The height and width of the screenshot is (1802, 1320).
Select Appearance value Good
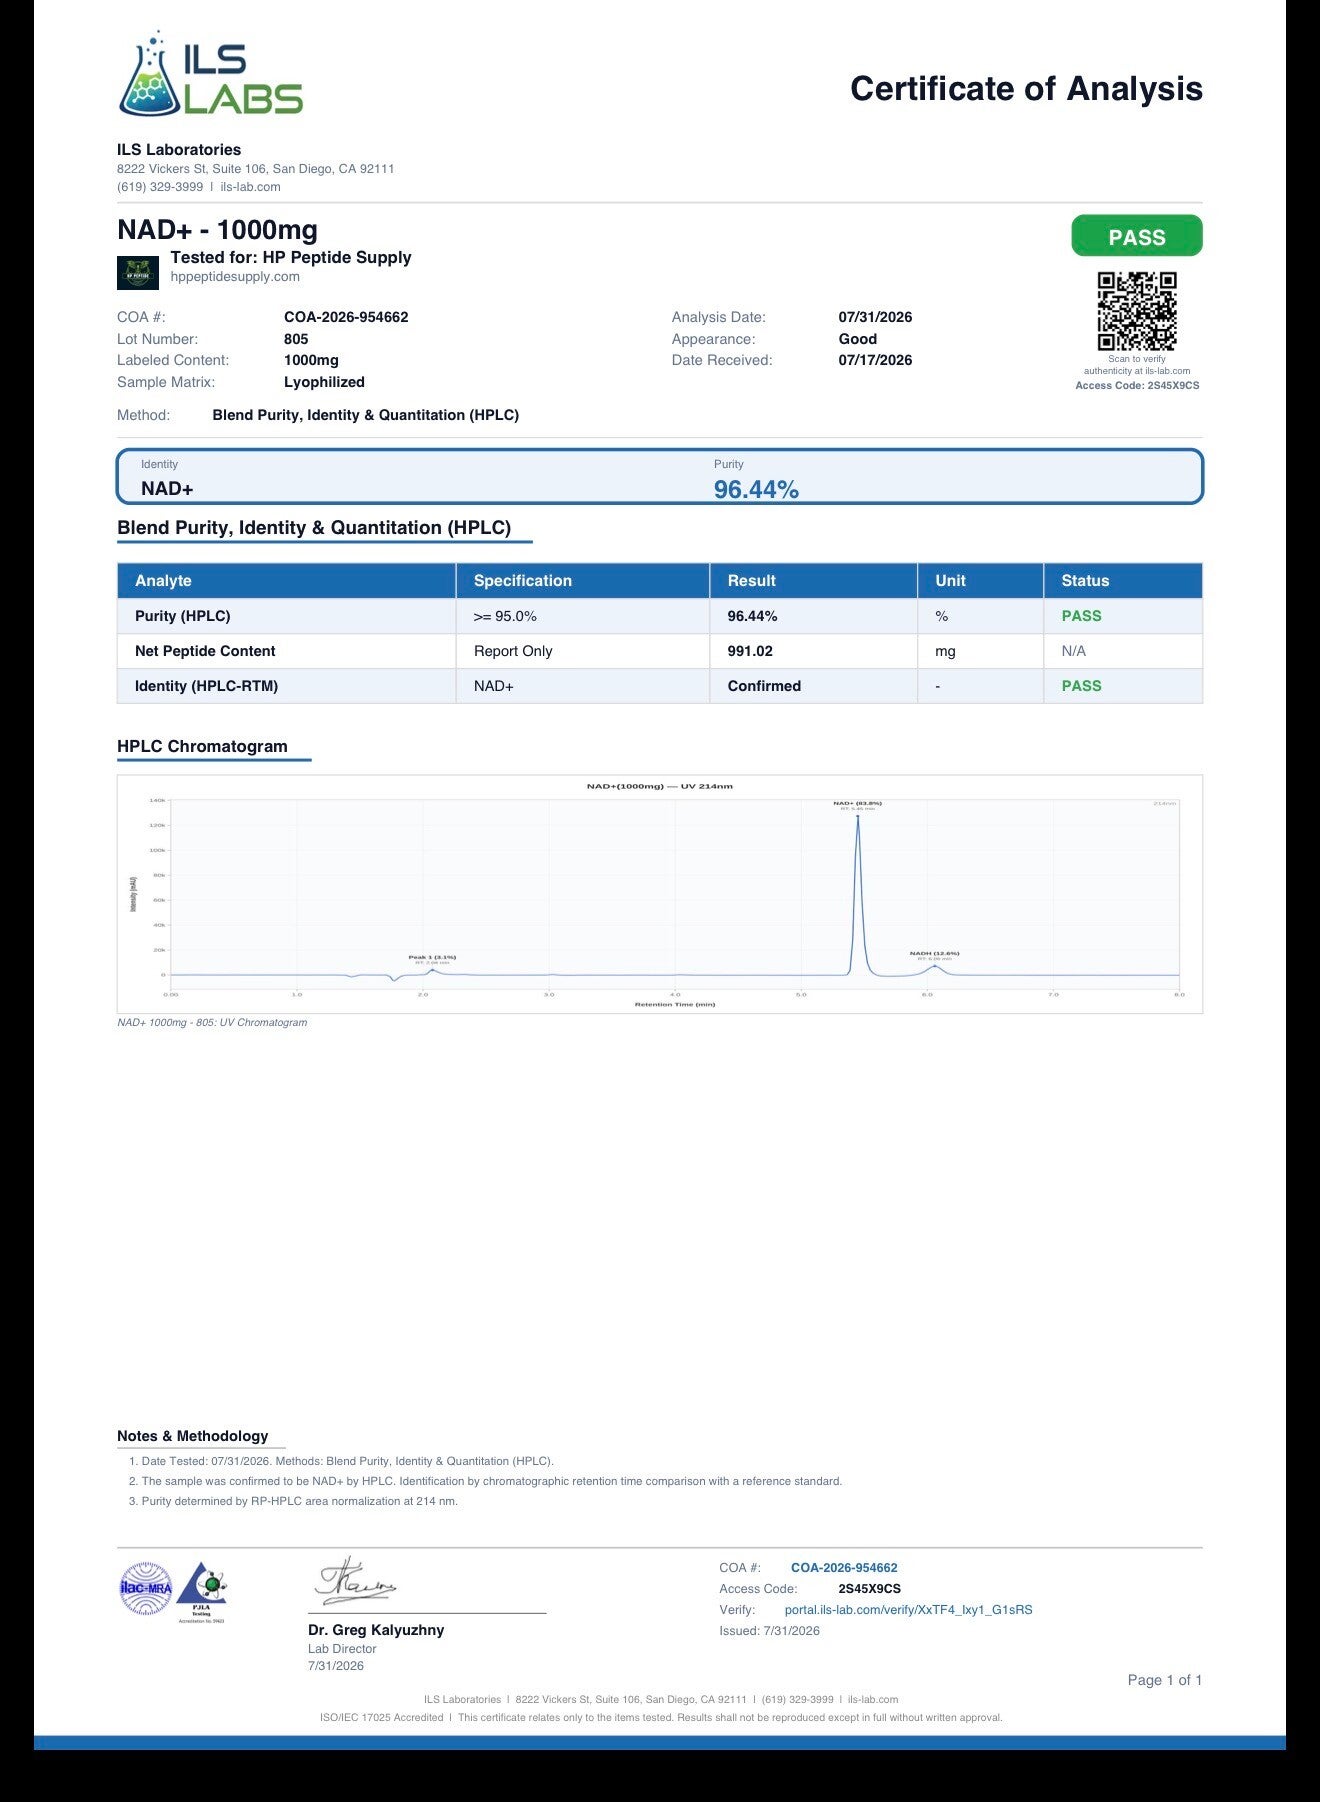[x=857, y=339]
